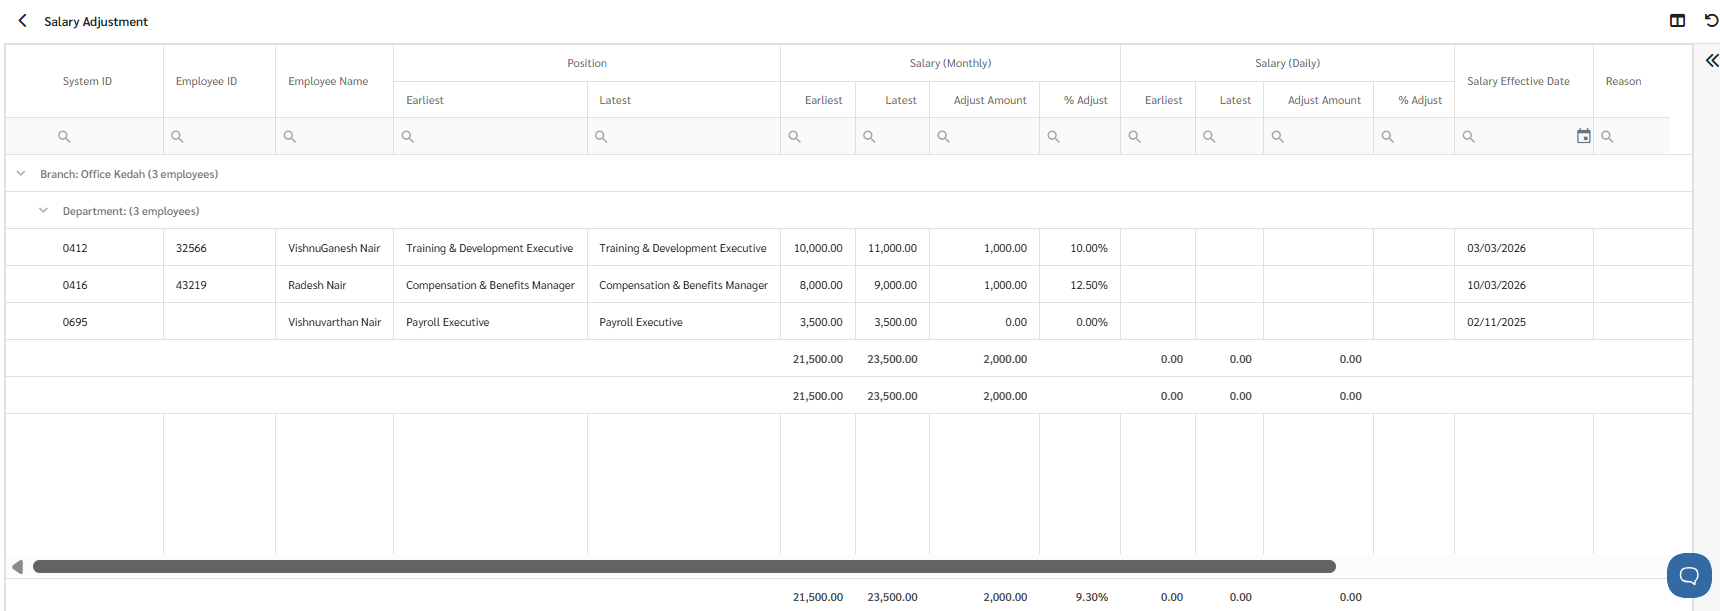This screenshot has width=1720, height=611.
Task: Click Salary (Daily) header group label
Action: tap(1287, 63)
